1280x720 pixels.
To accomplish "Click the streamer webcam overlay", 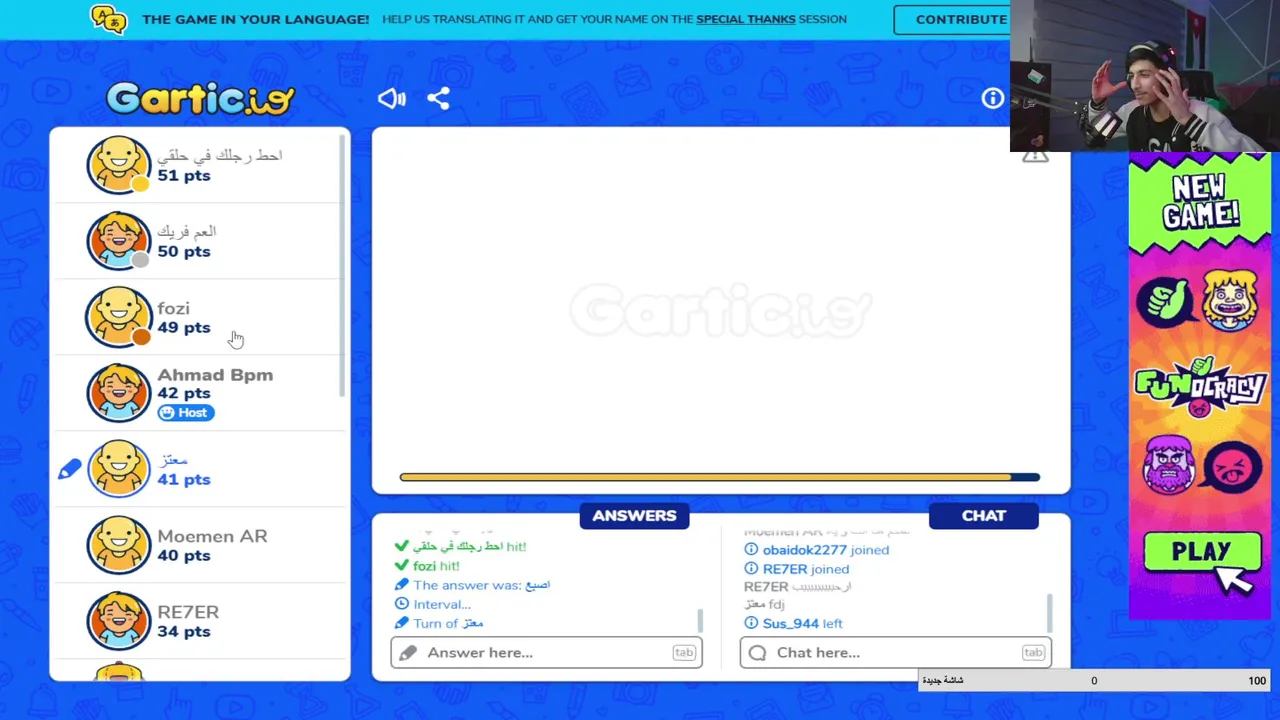I will click(1145, 76).
